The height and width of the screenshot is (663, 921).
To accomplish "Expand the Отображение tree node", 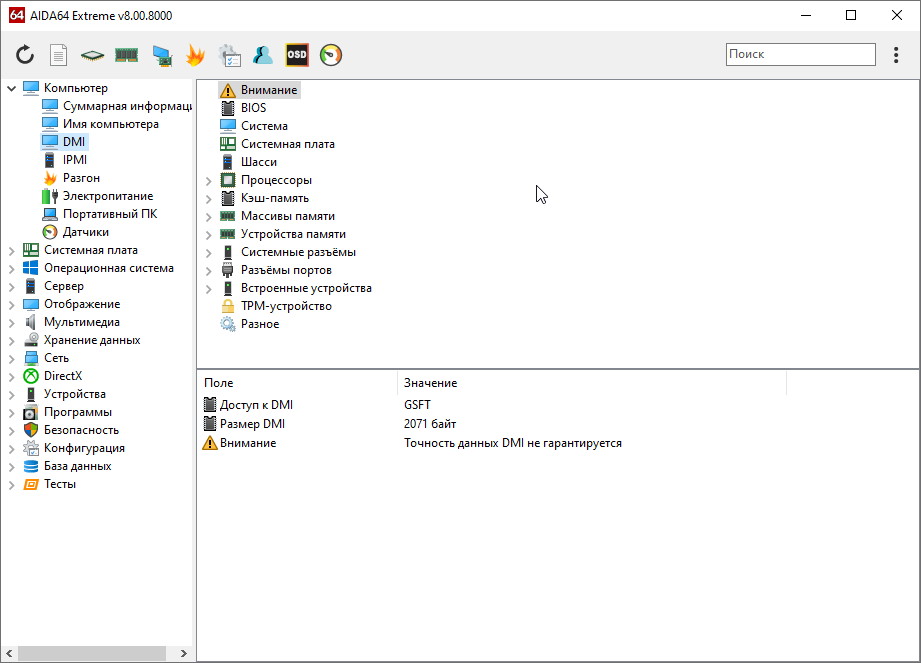I will [11, 305].
